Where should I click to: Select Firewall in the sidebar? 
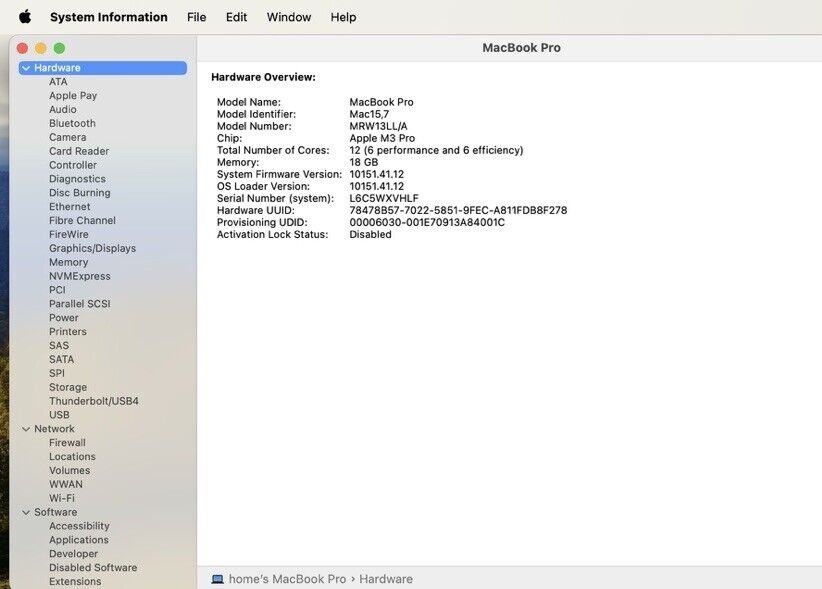point(67,443)
